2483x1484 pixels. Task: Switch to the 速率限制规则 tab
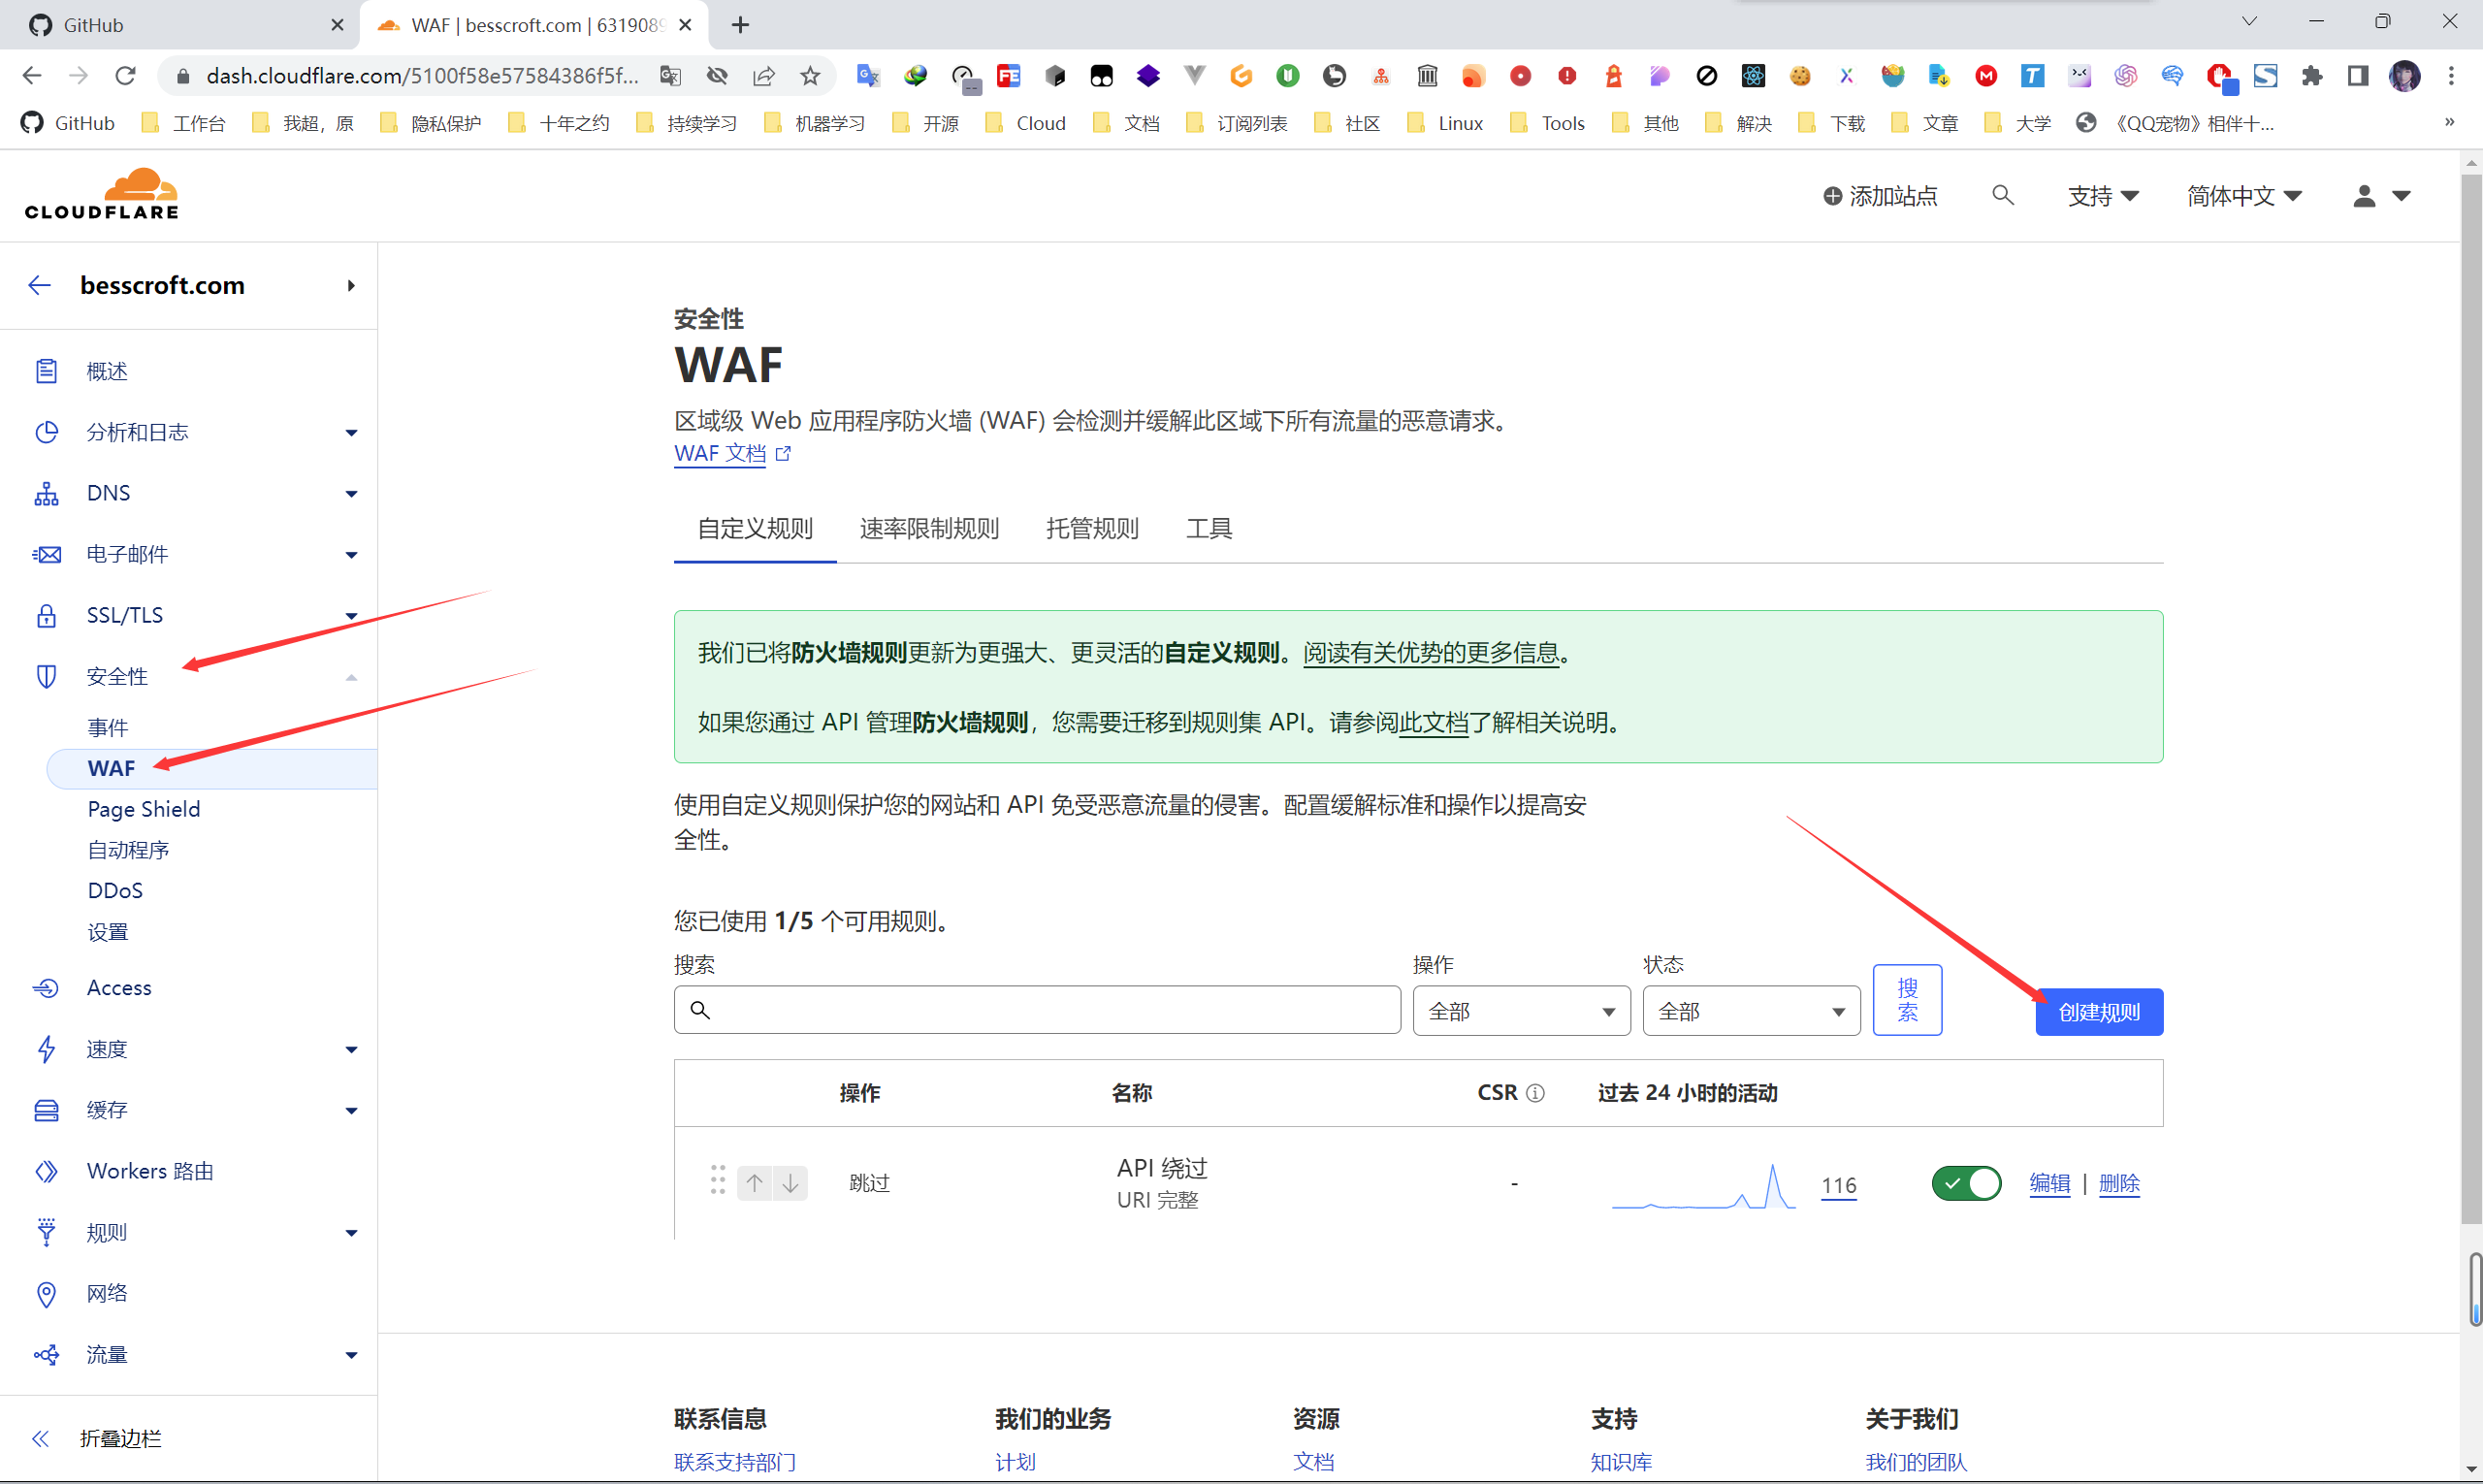tap(929, 528)
